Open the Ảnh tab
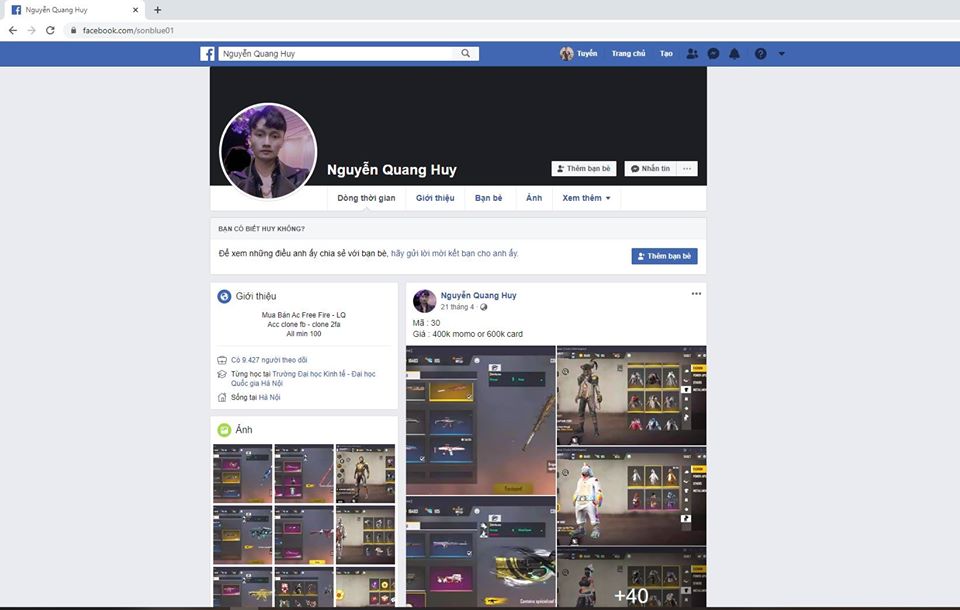960x610 pixels. (x=534, y=198)
